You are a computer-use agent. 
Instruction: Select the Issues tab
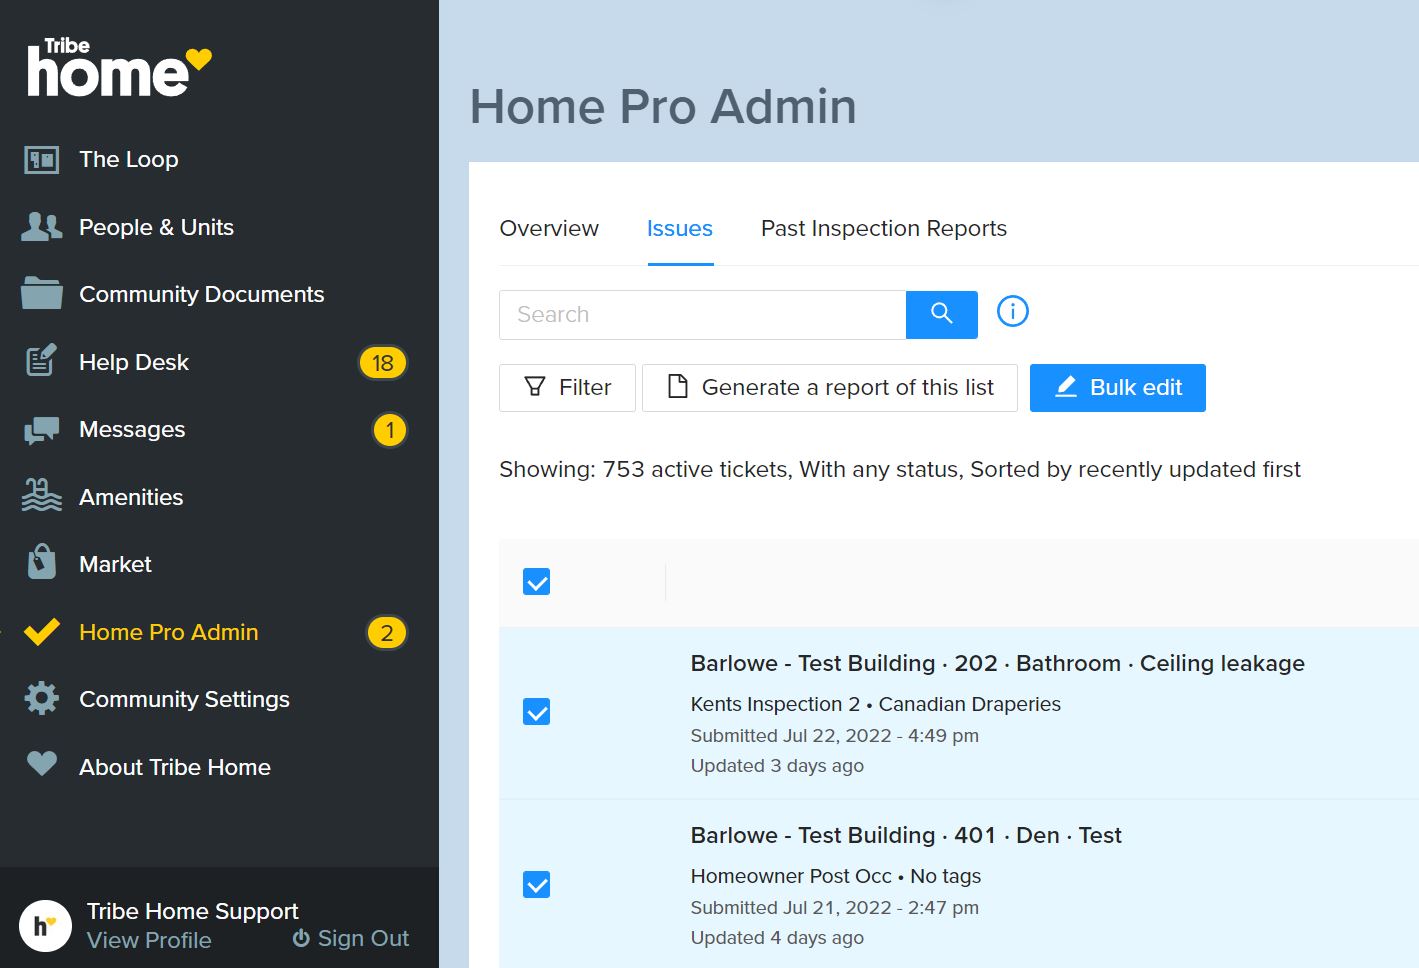click(680, 228)
